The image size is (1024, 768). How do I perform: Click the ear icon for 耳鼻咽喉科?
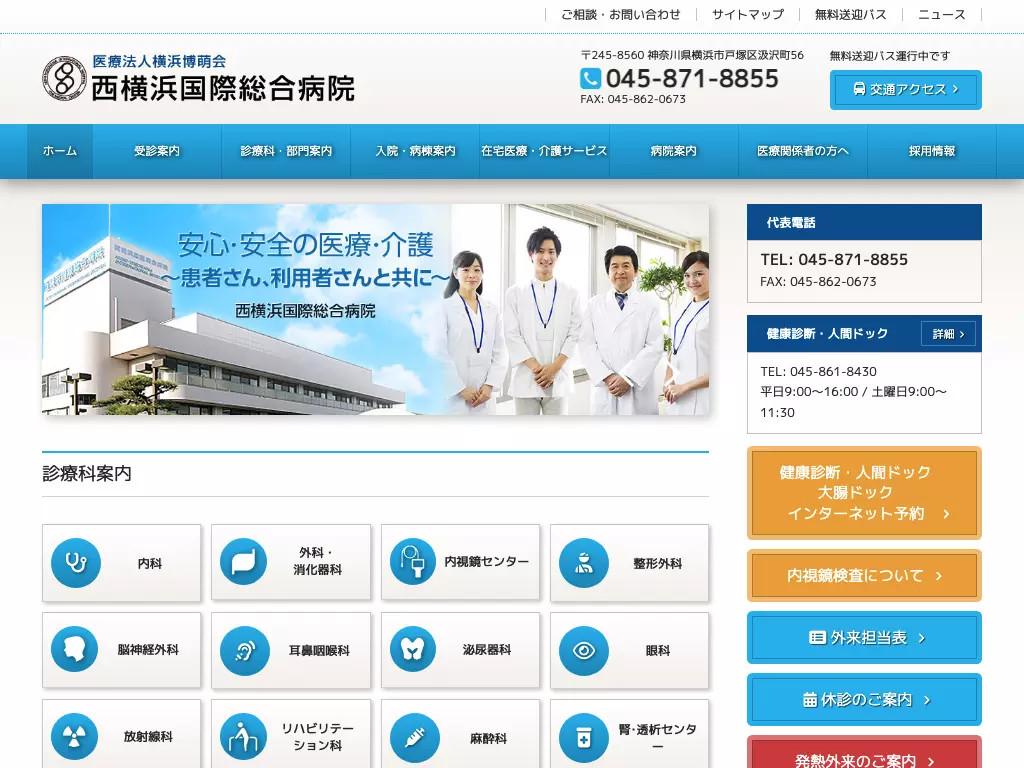click(x=245, y=650)
